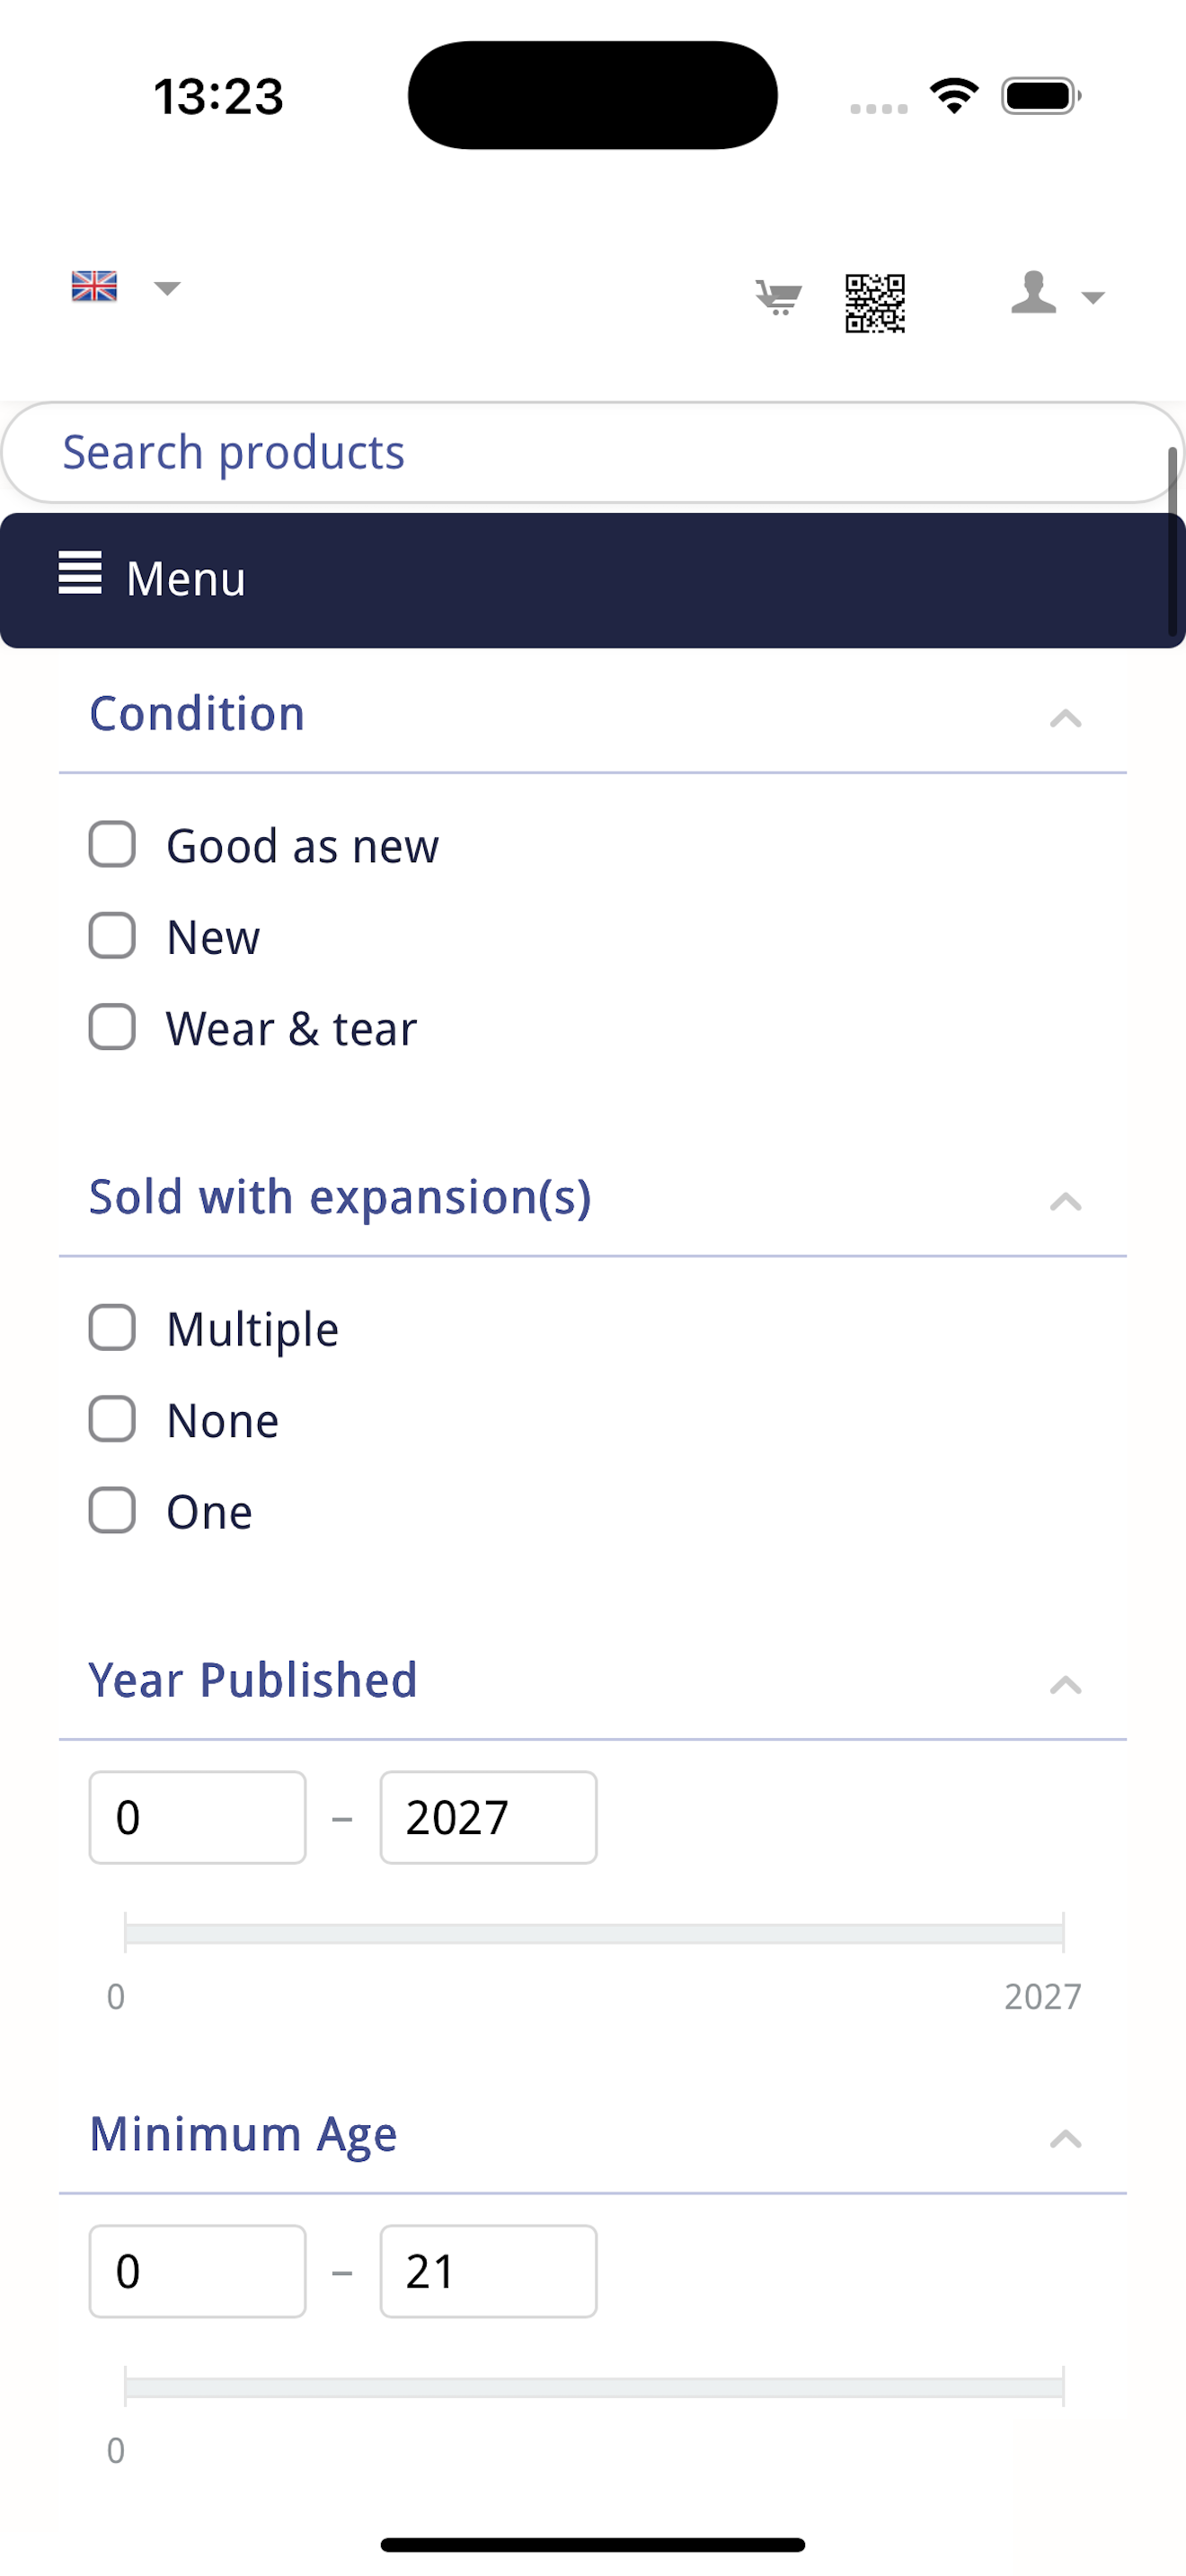Click the Year Published maximum 2027 field
1186x2576 pixels.
pos(488,1817)
